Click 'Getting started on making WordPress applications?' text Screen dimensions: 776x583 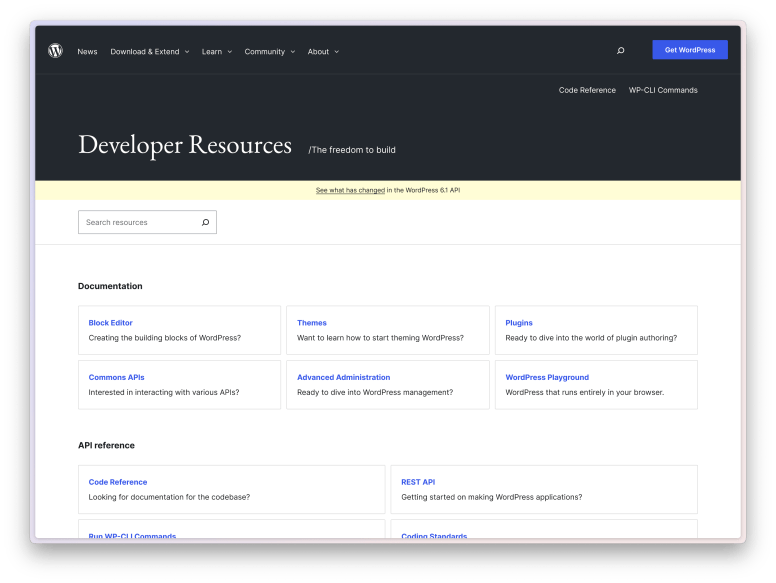pyautogui.click(x=491, y=497)
